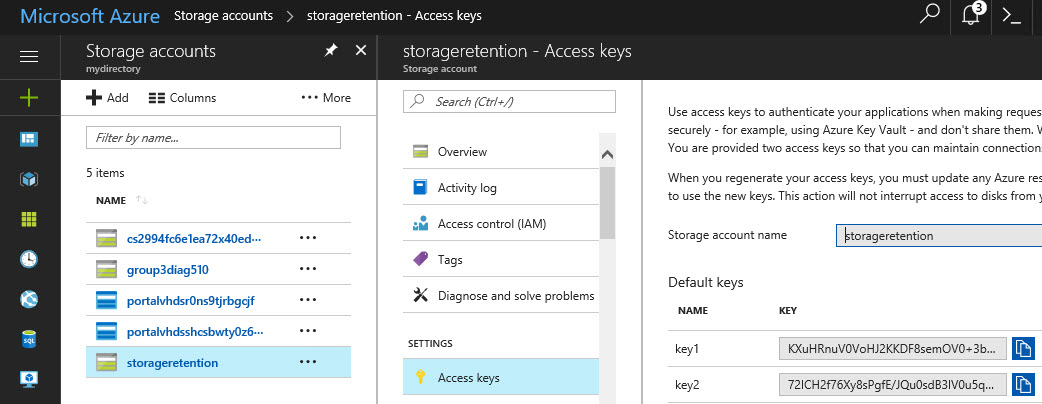
Task: Click the green plus New resource icon
Action: [29, 98]
